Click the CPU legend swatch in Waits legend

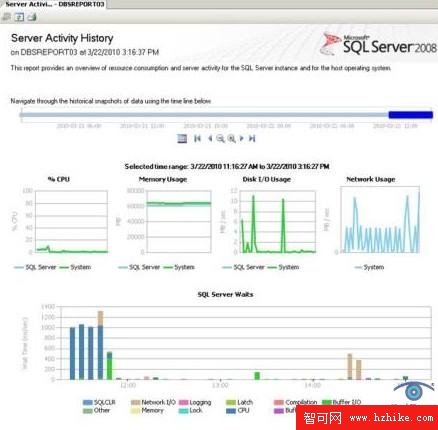231,411
